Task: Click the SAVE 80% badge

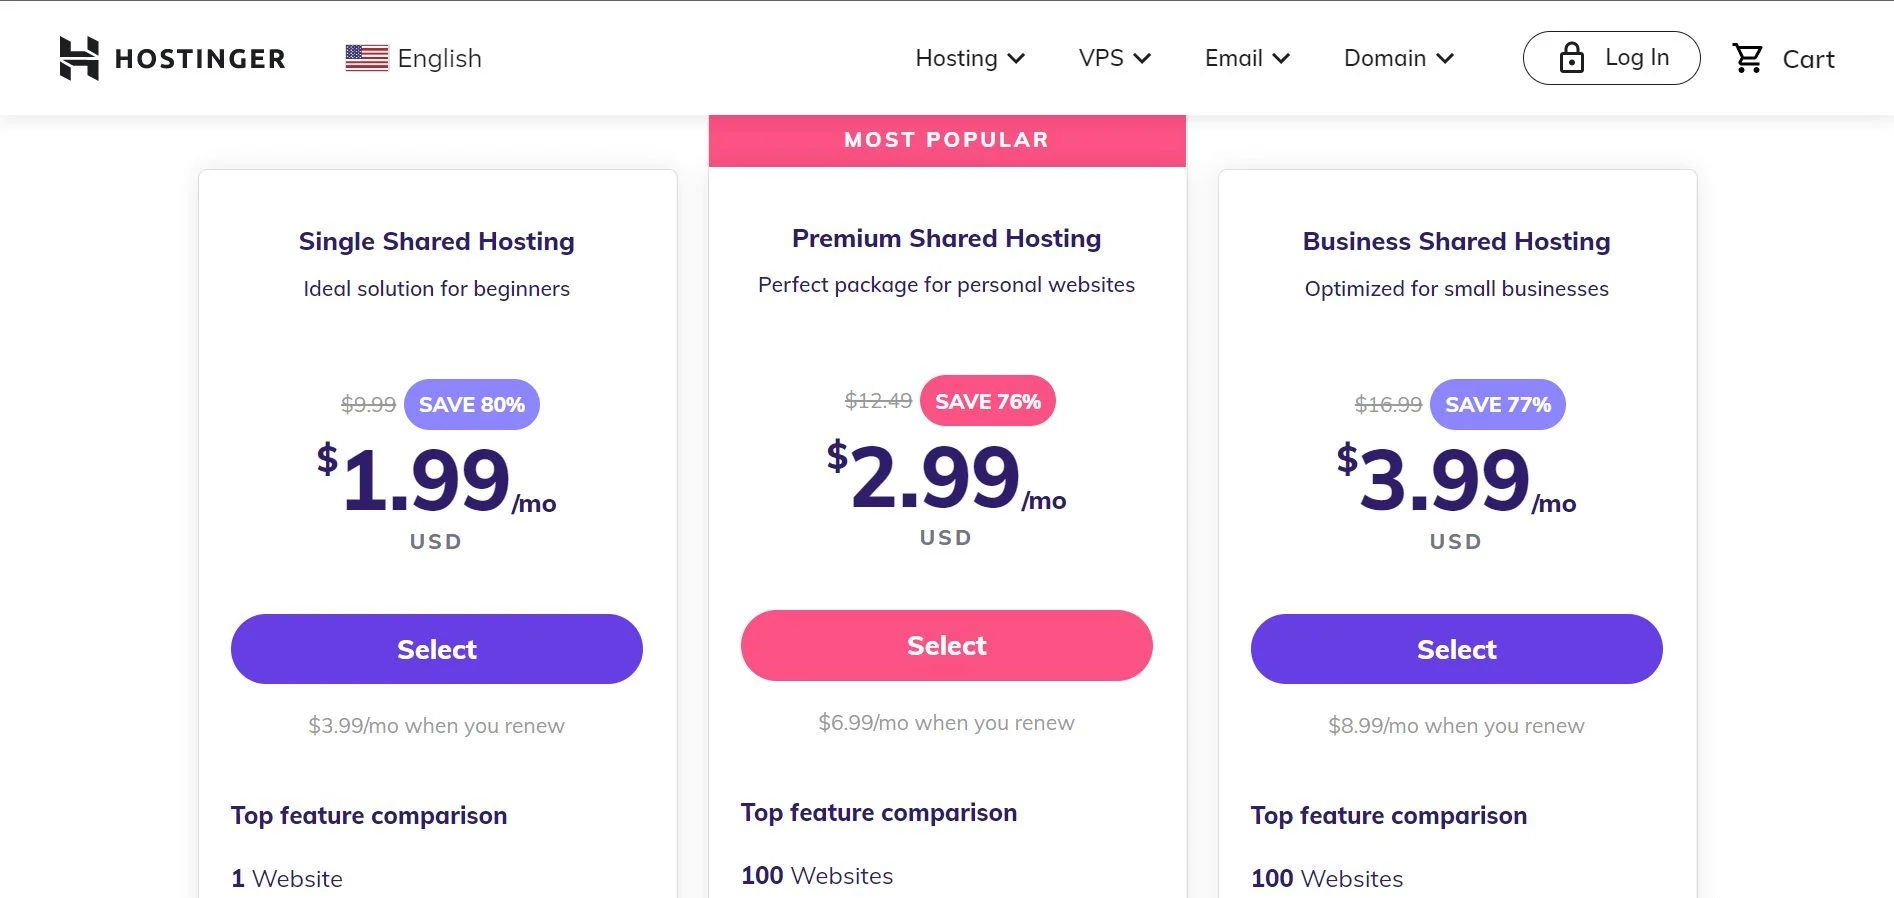Action: tap(472, 404)
